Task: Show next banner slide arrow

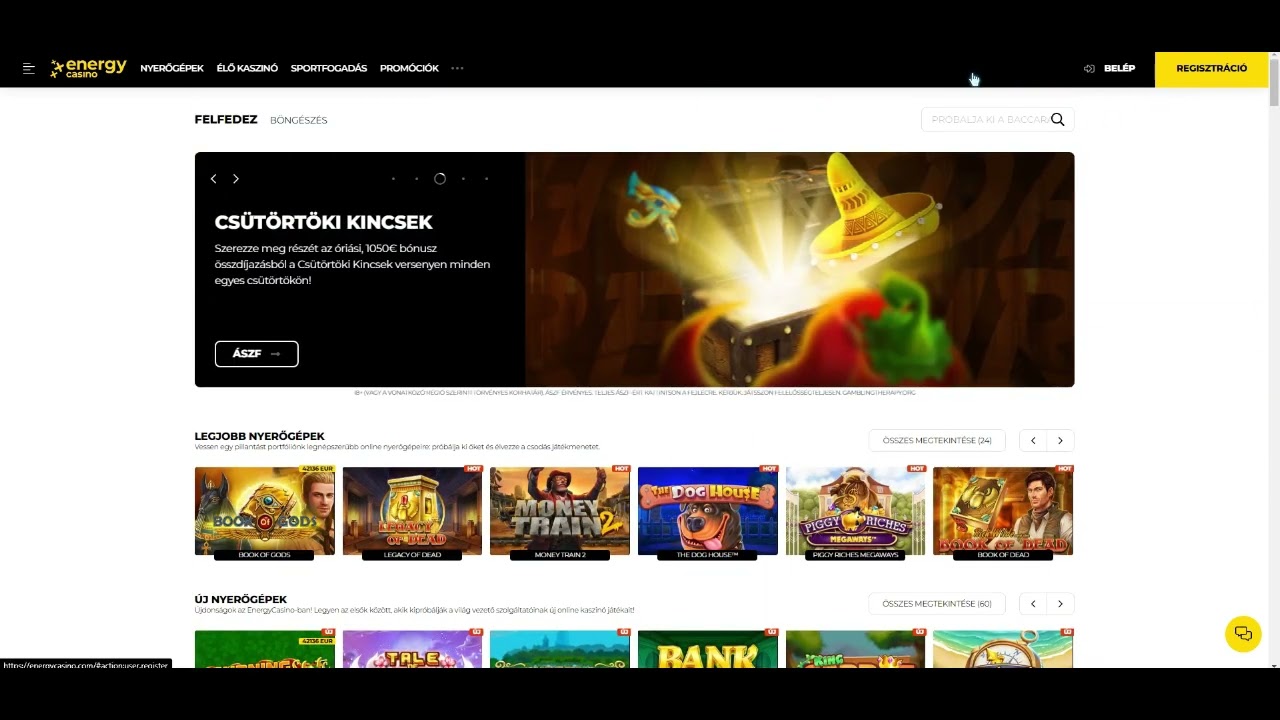Action: (236, 179)
